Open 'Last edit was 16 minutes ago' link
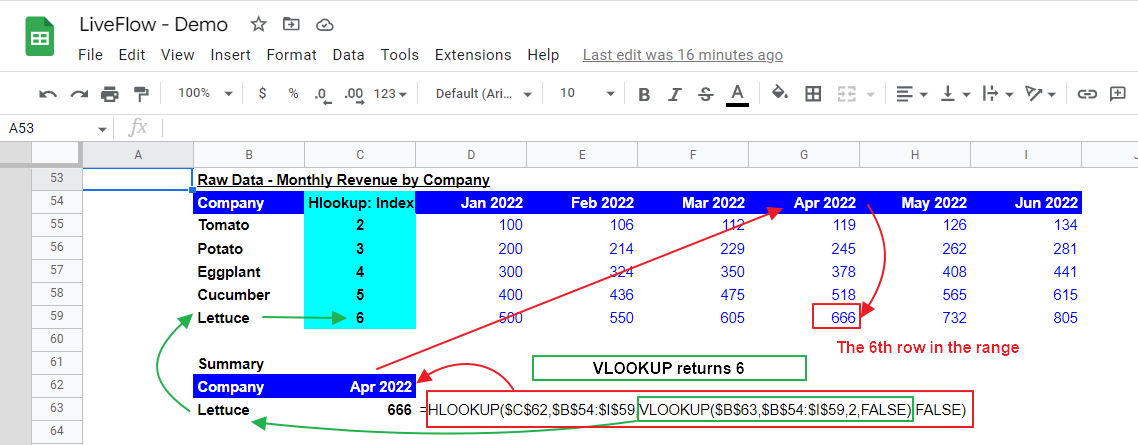Image resolution: width=1138 pixels, height=445 pixels. pos(683,55)
